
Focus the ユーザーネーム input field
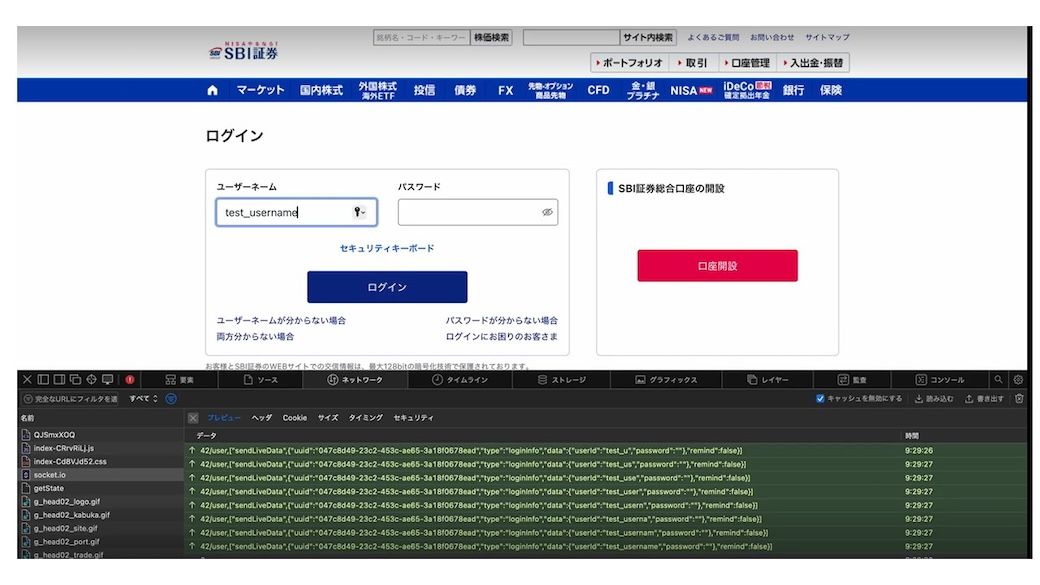pos(296,212)
